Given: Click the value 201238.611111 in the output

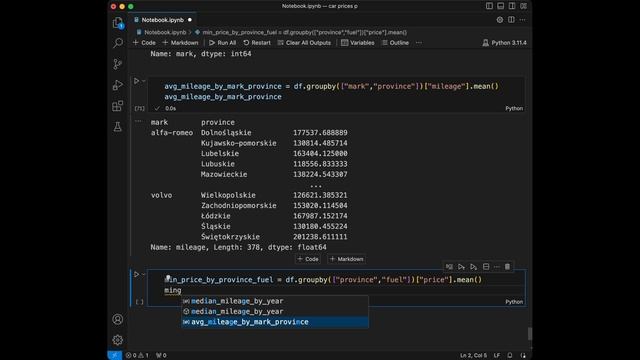Looking at the screenshot, I should click(x=320, y=237).
